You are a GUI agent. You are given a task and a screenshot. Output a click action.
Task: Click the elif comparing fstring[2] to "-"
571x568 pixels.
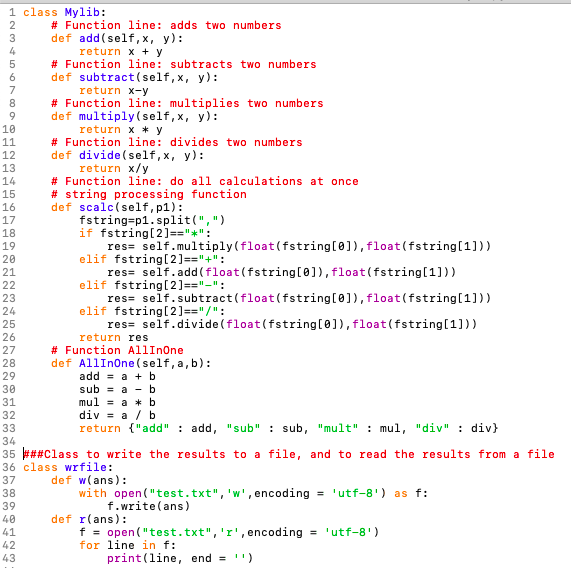coord(152,285)
